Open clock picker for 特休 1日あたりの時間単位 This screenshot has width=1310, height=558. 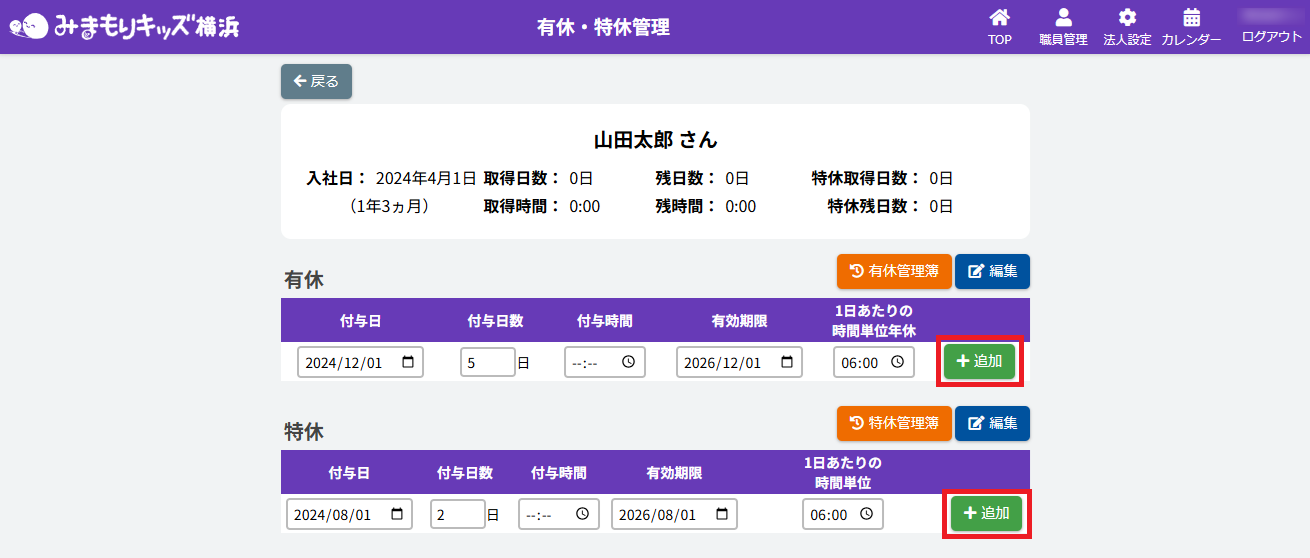pos(866,514)
